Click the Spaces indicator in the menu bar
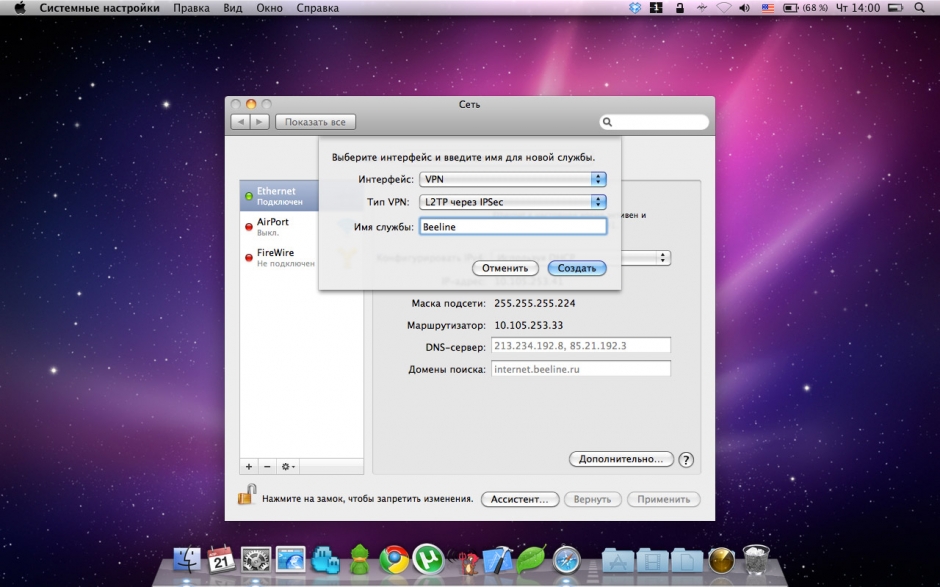This screenshot has height=587, width=940. (656, 8)
